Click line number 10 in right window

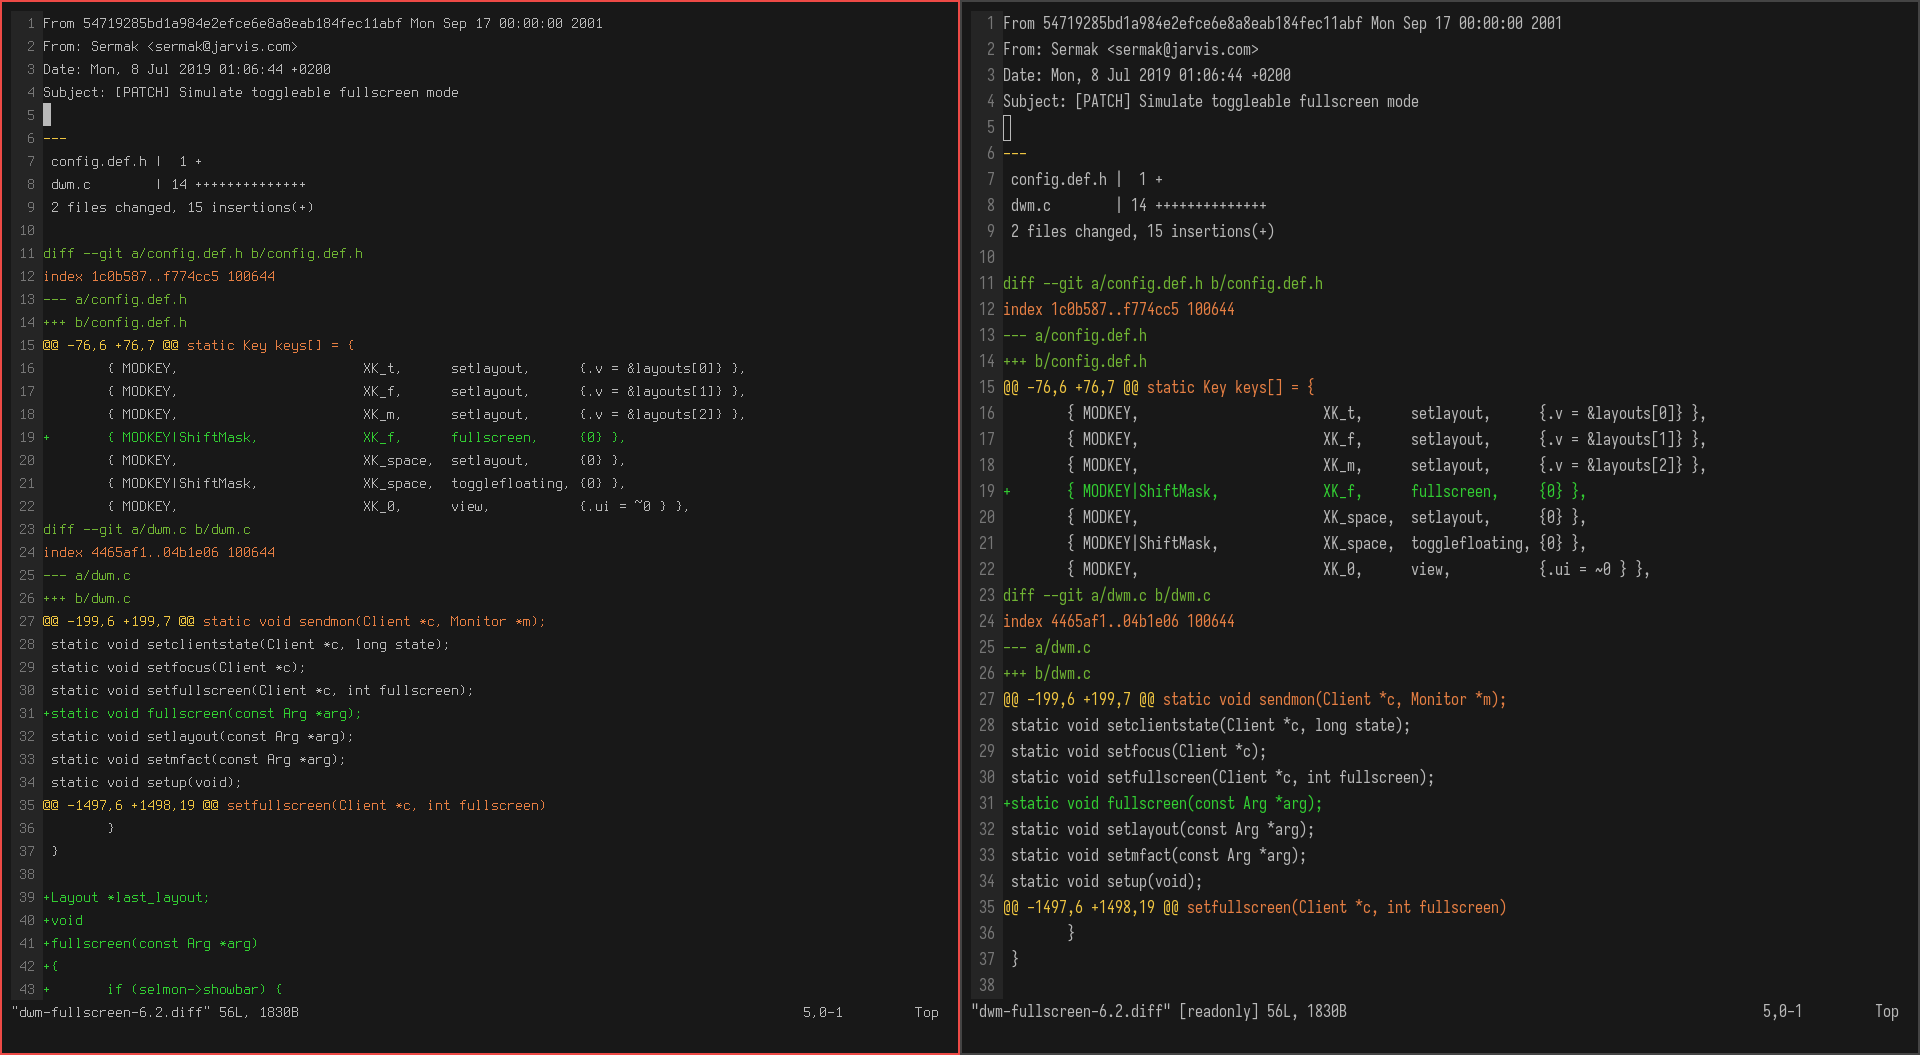click(x=987, y=257)
